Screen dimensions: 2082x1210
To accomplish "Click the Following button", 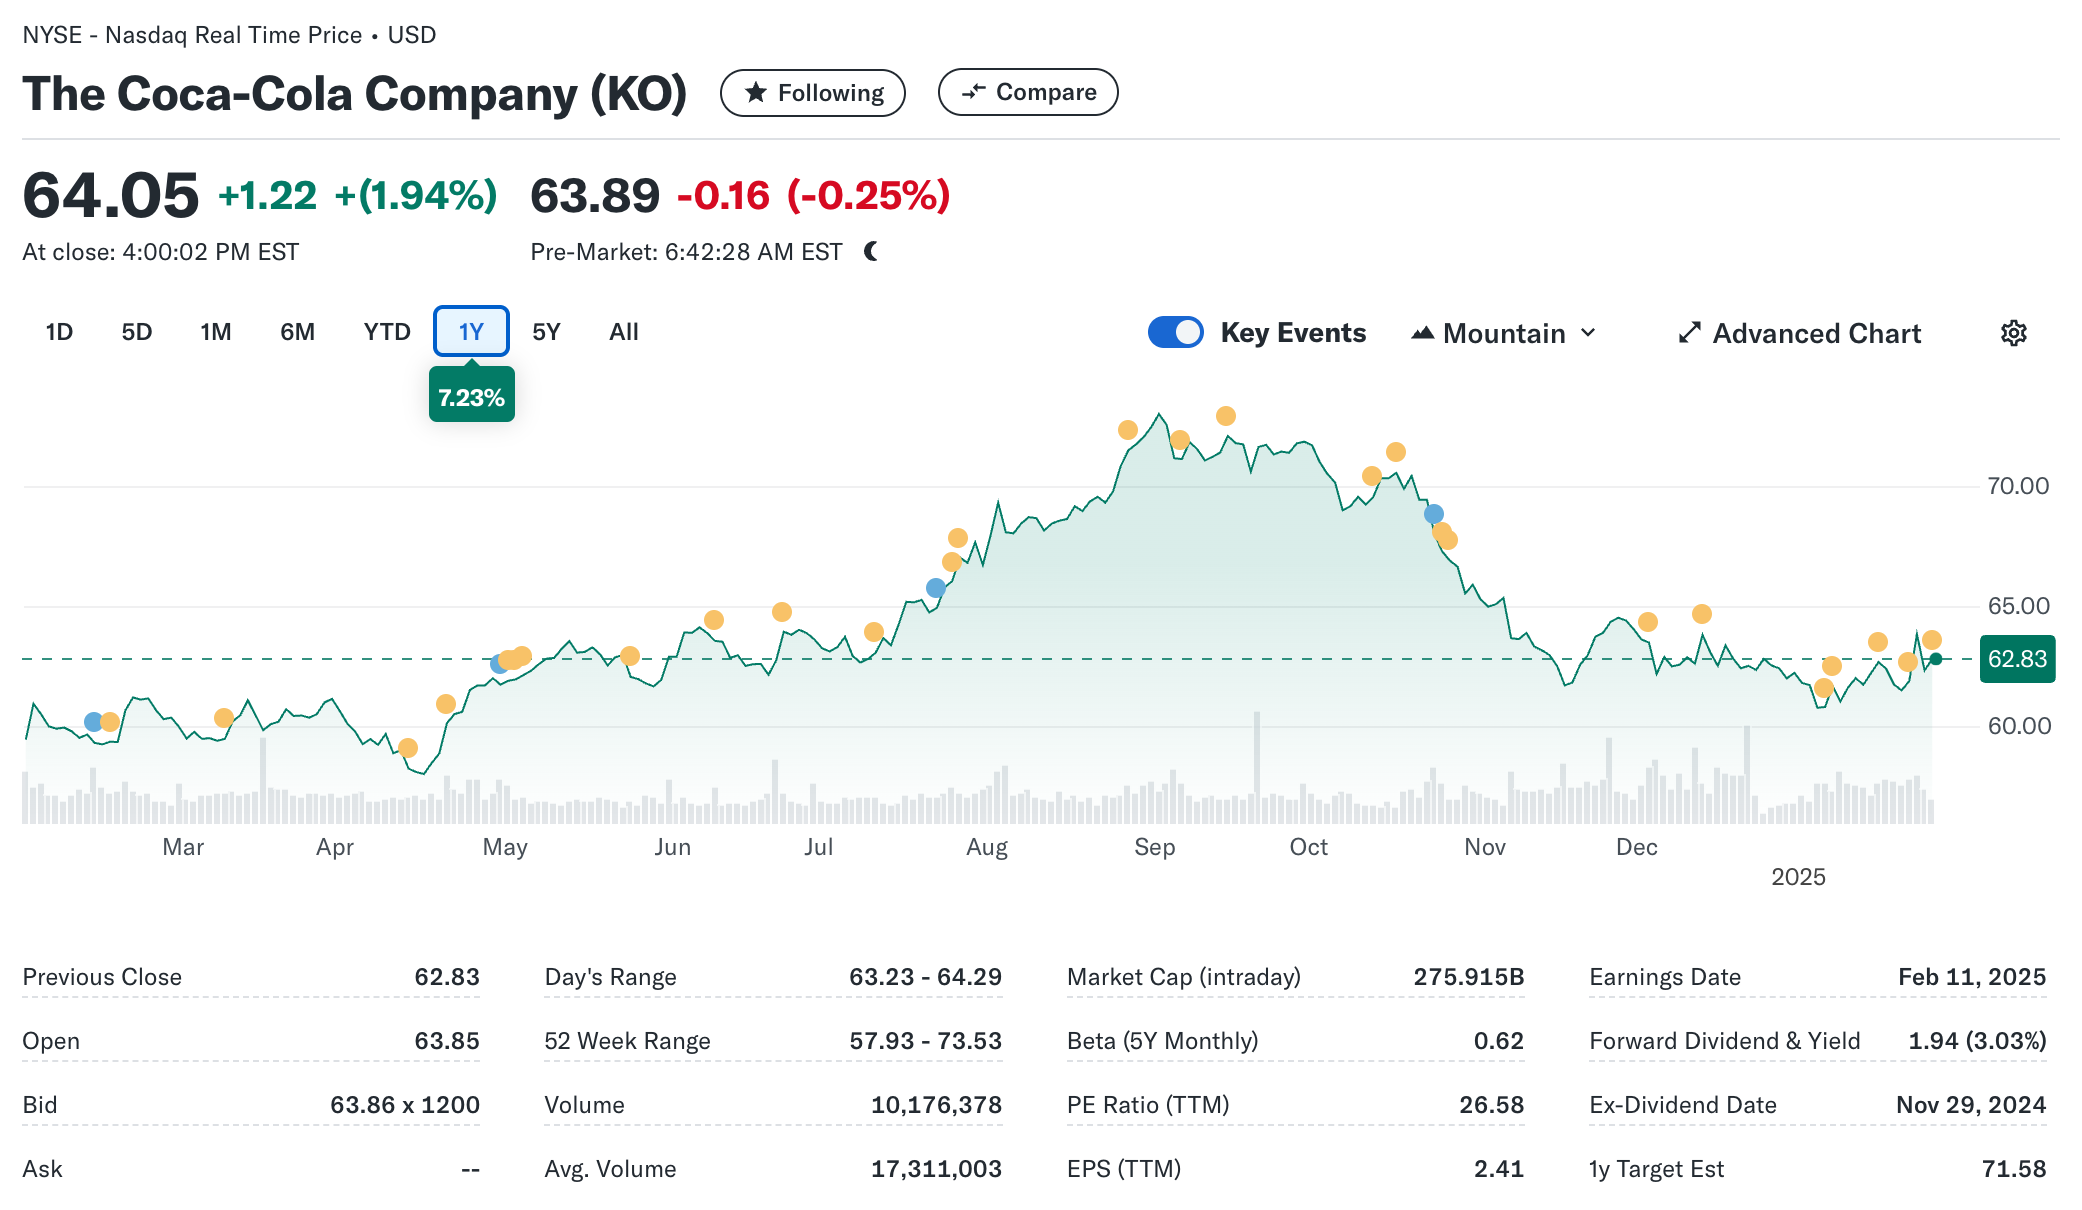I will click(812, 93).
